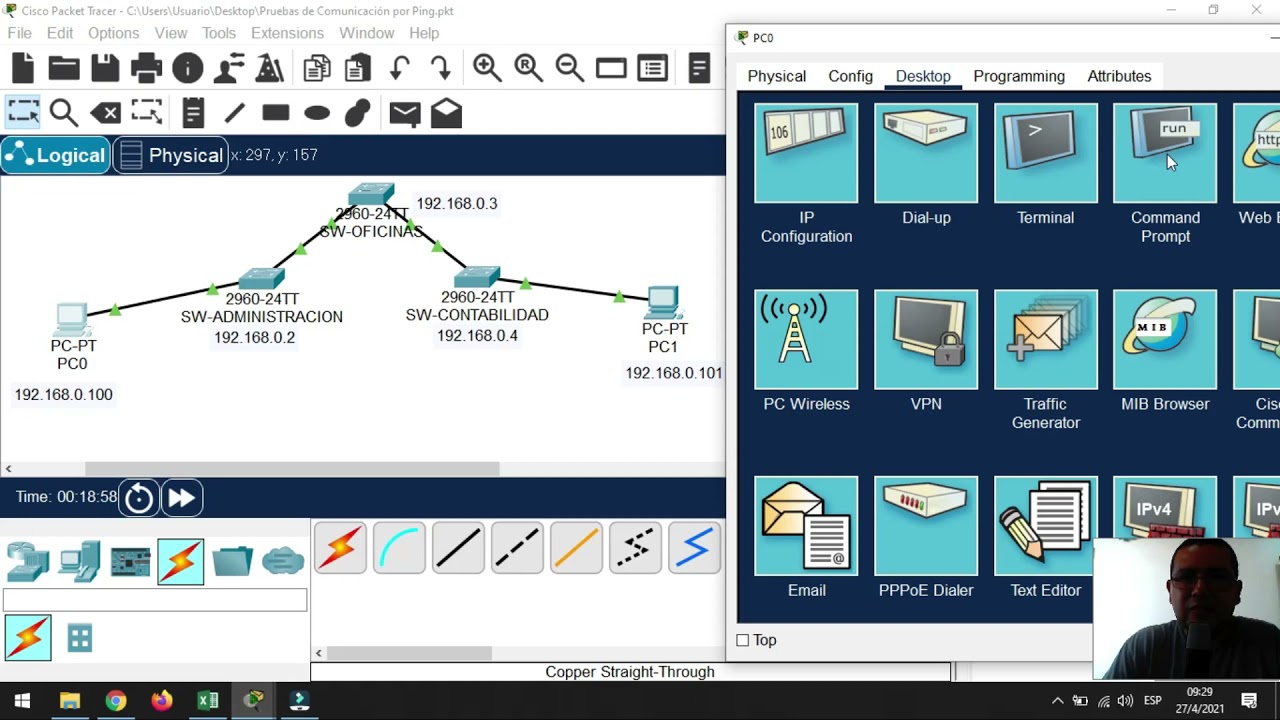Pick the Draw Rectangle tool
This screenshot has height=720, width=1280.
coord(275,113)
